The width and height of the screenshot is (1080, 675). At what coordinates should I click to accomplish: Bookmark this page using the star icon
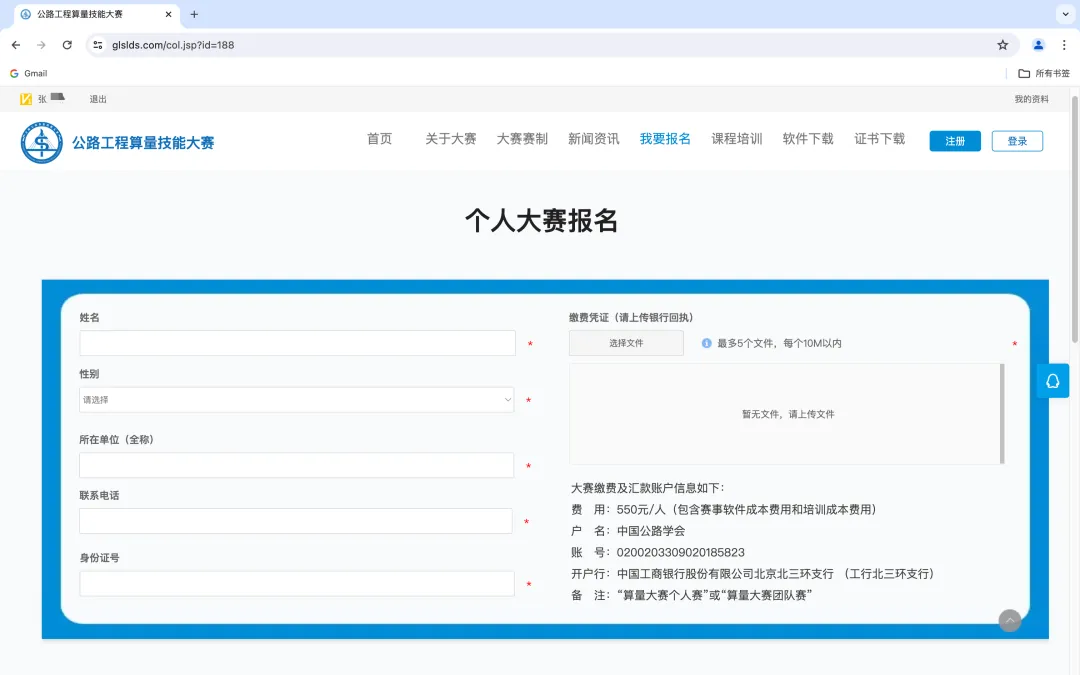tap(1002, 44)
